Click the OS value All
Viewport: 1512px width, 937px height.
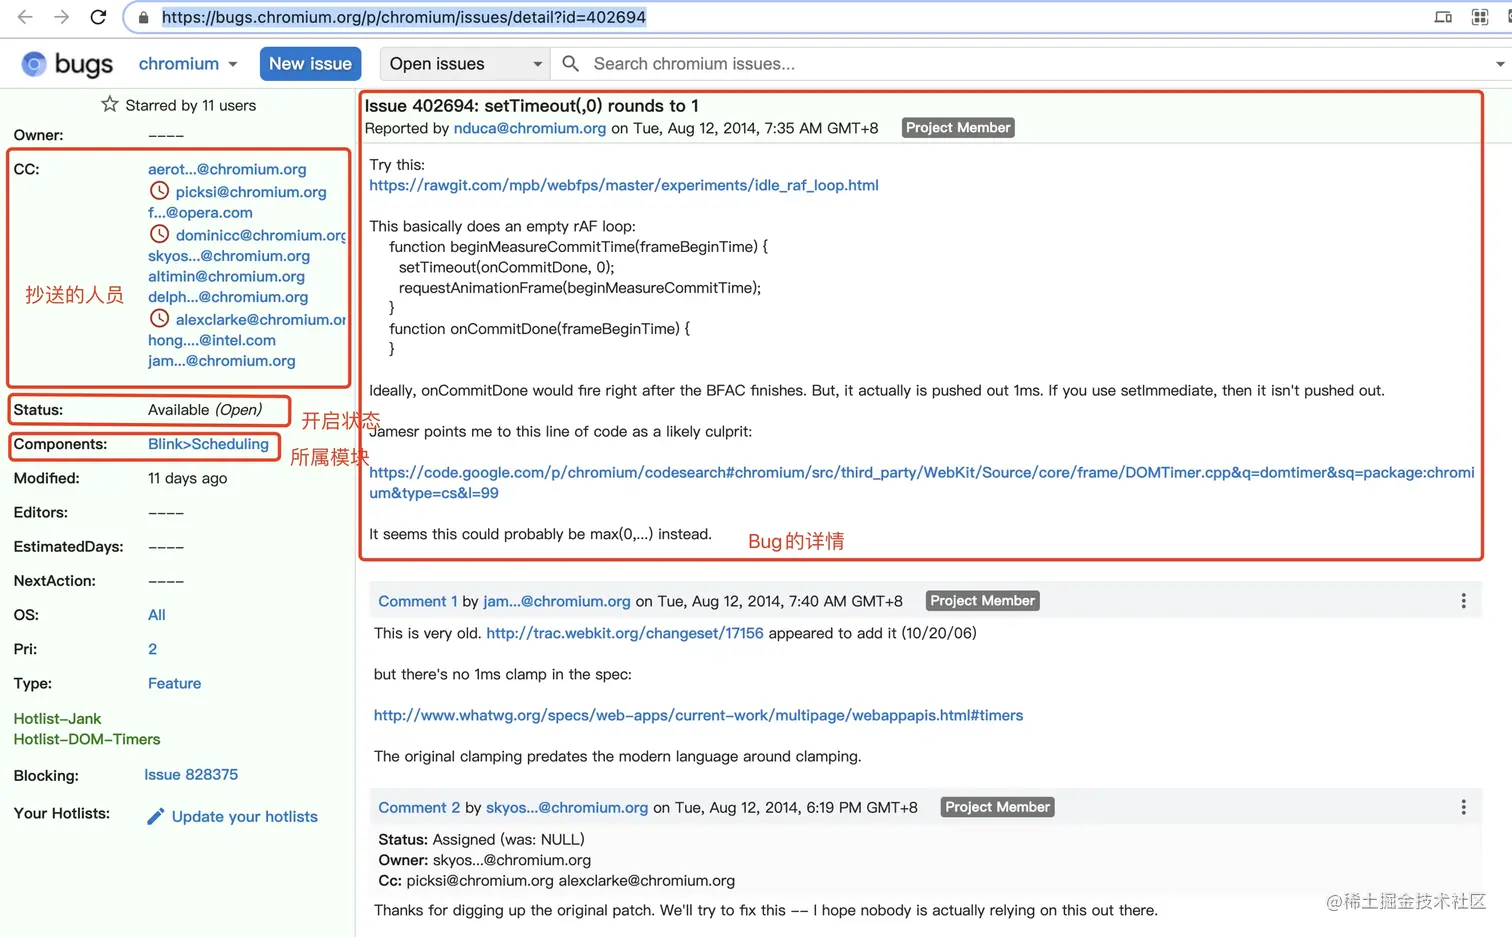coord(157,615)
